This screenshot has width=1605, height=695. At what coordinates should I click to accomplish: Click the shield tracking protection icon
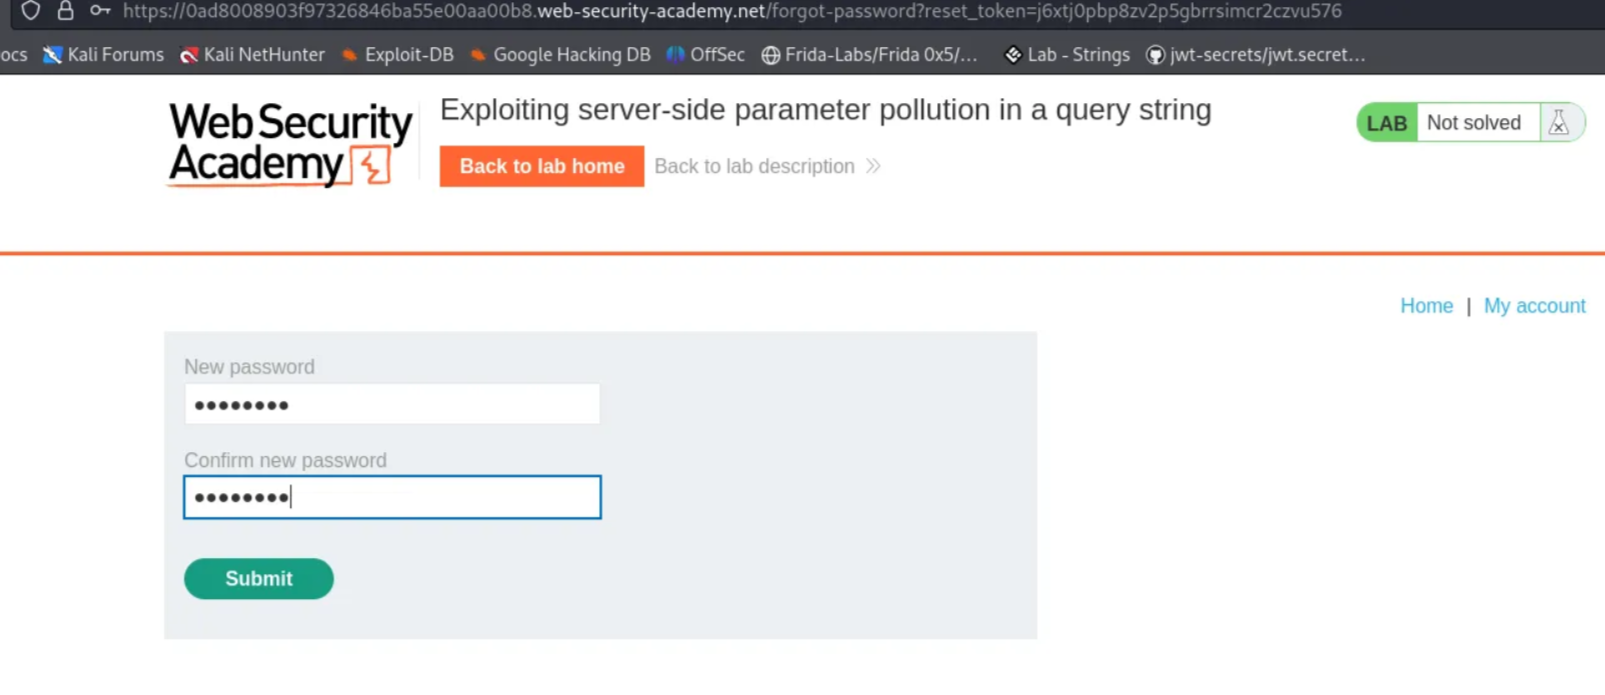(31, 11)
